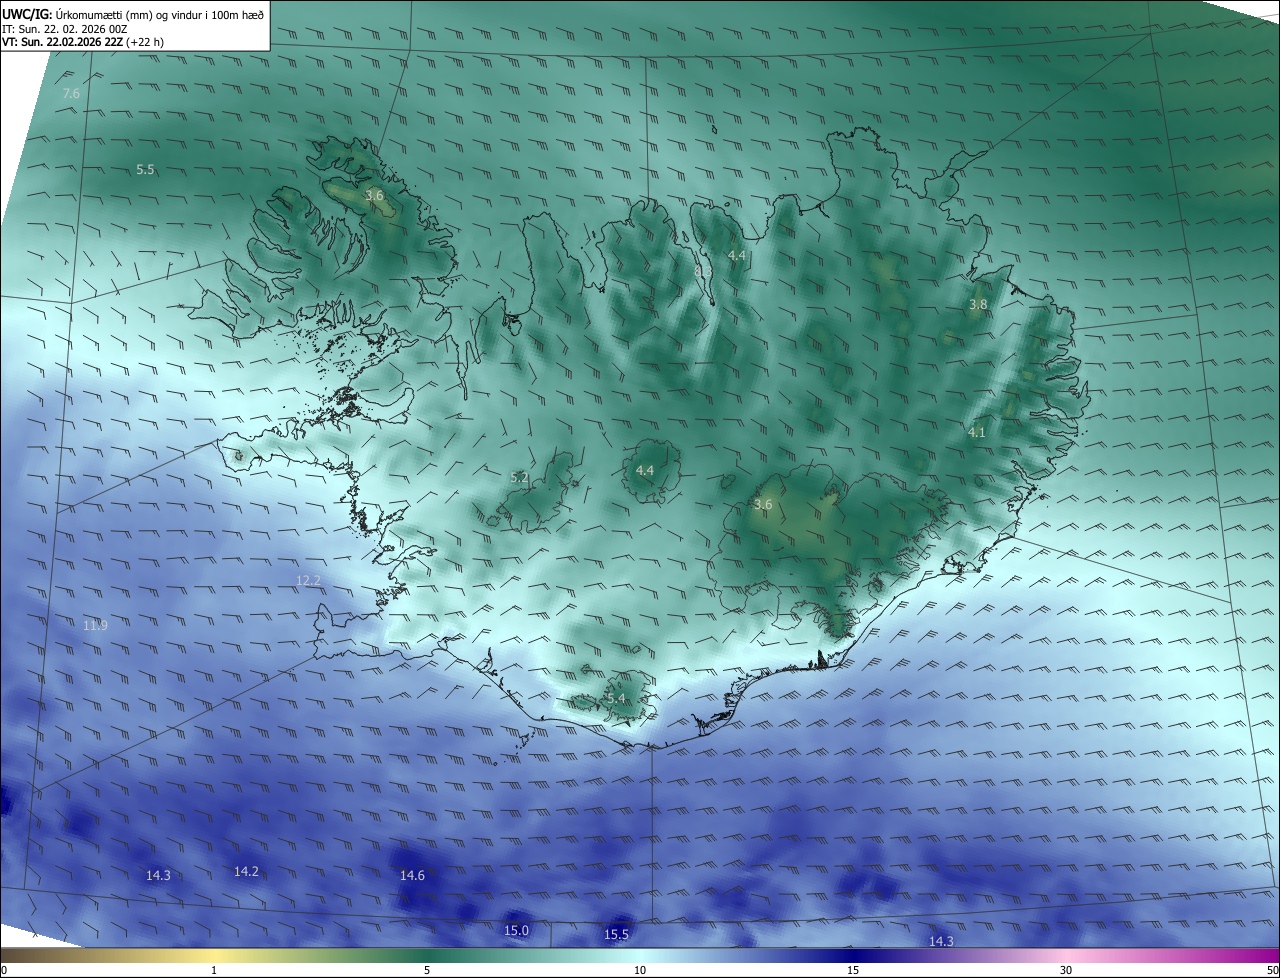Click the 10 tick on the colour scale
This screenshot has height=978, width=1280.
click(640, 970)
